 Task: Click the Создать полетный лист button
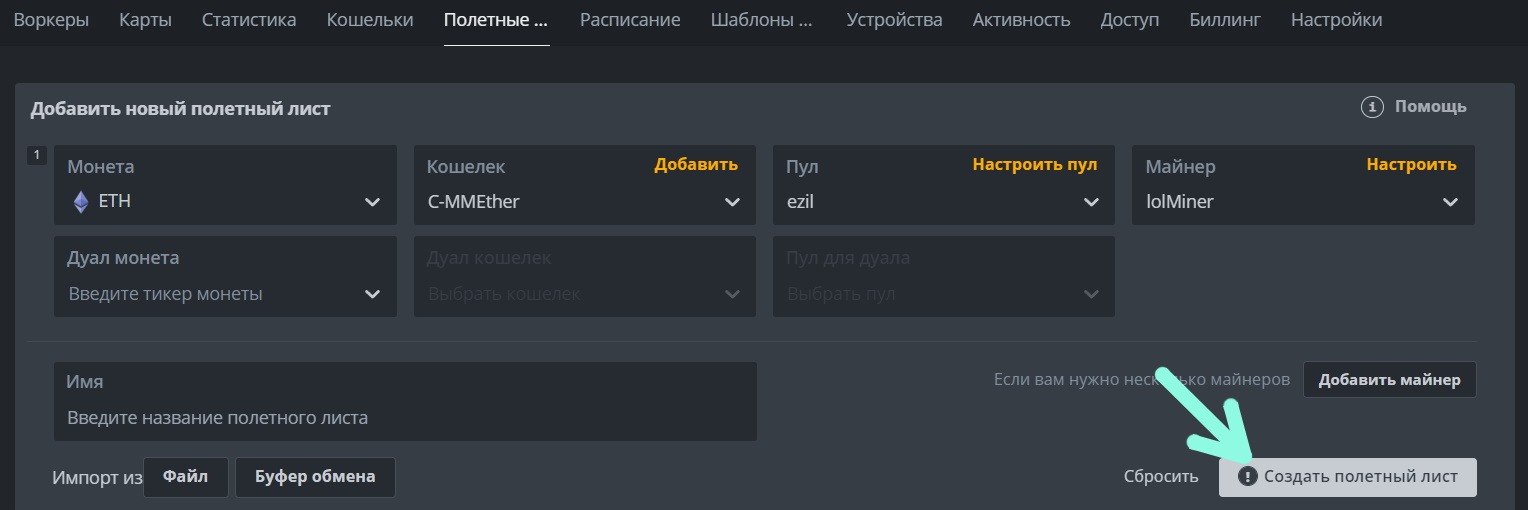pyautogui.click(x=1348, y=477)
